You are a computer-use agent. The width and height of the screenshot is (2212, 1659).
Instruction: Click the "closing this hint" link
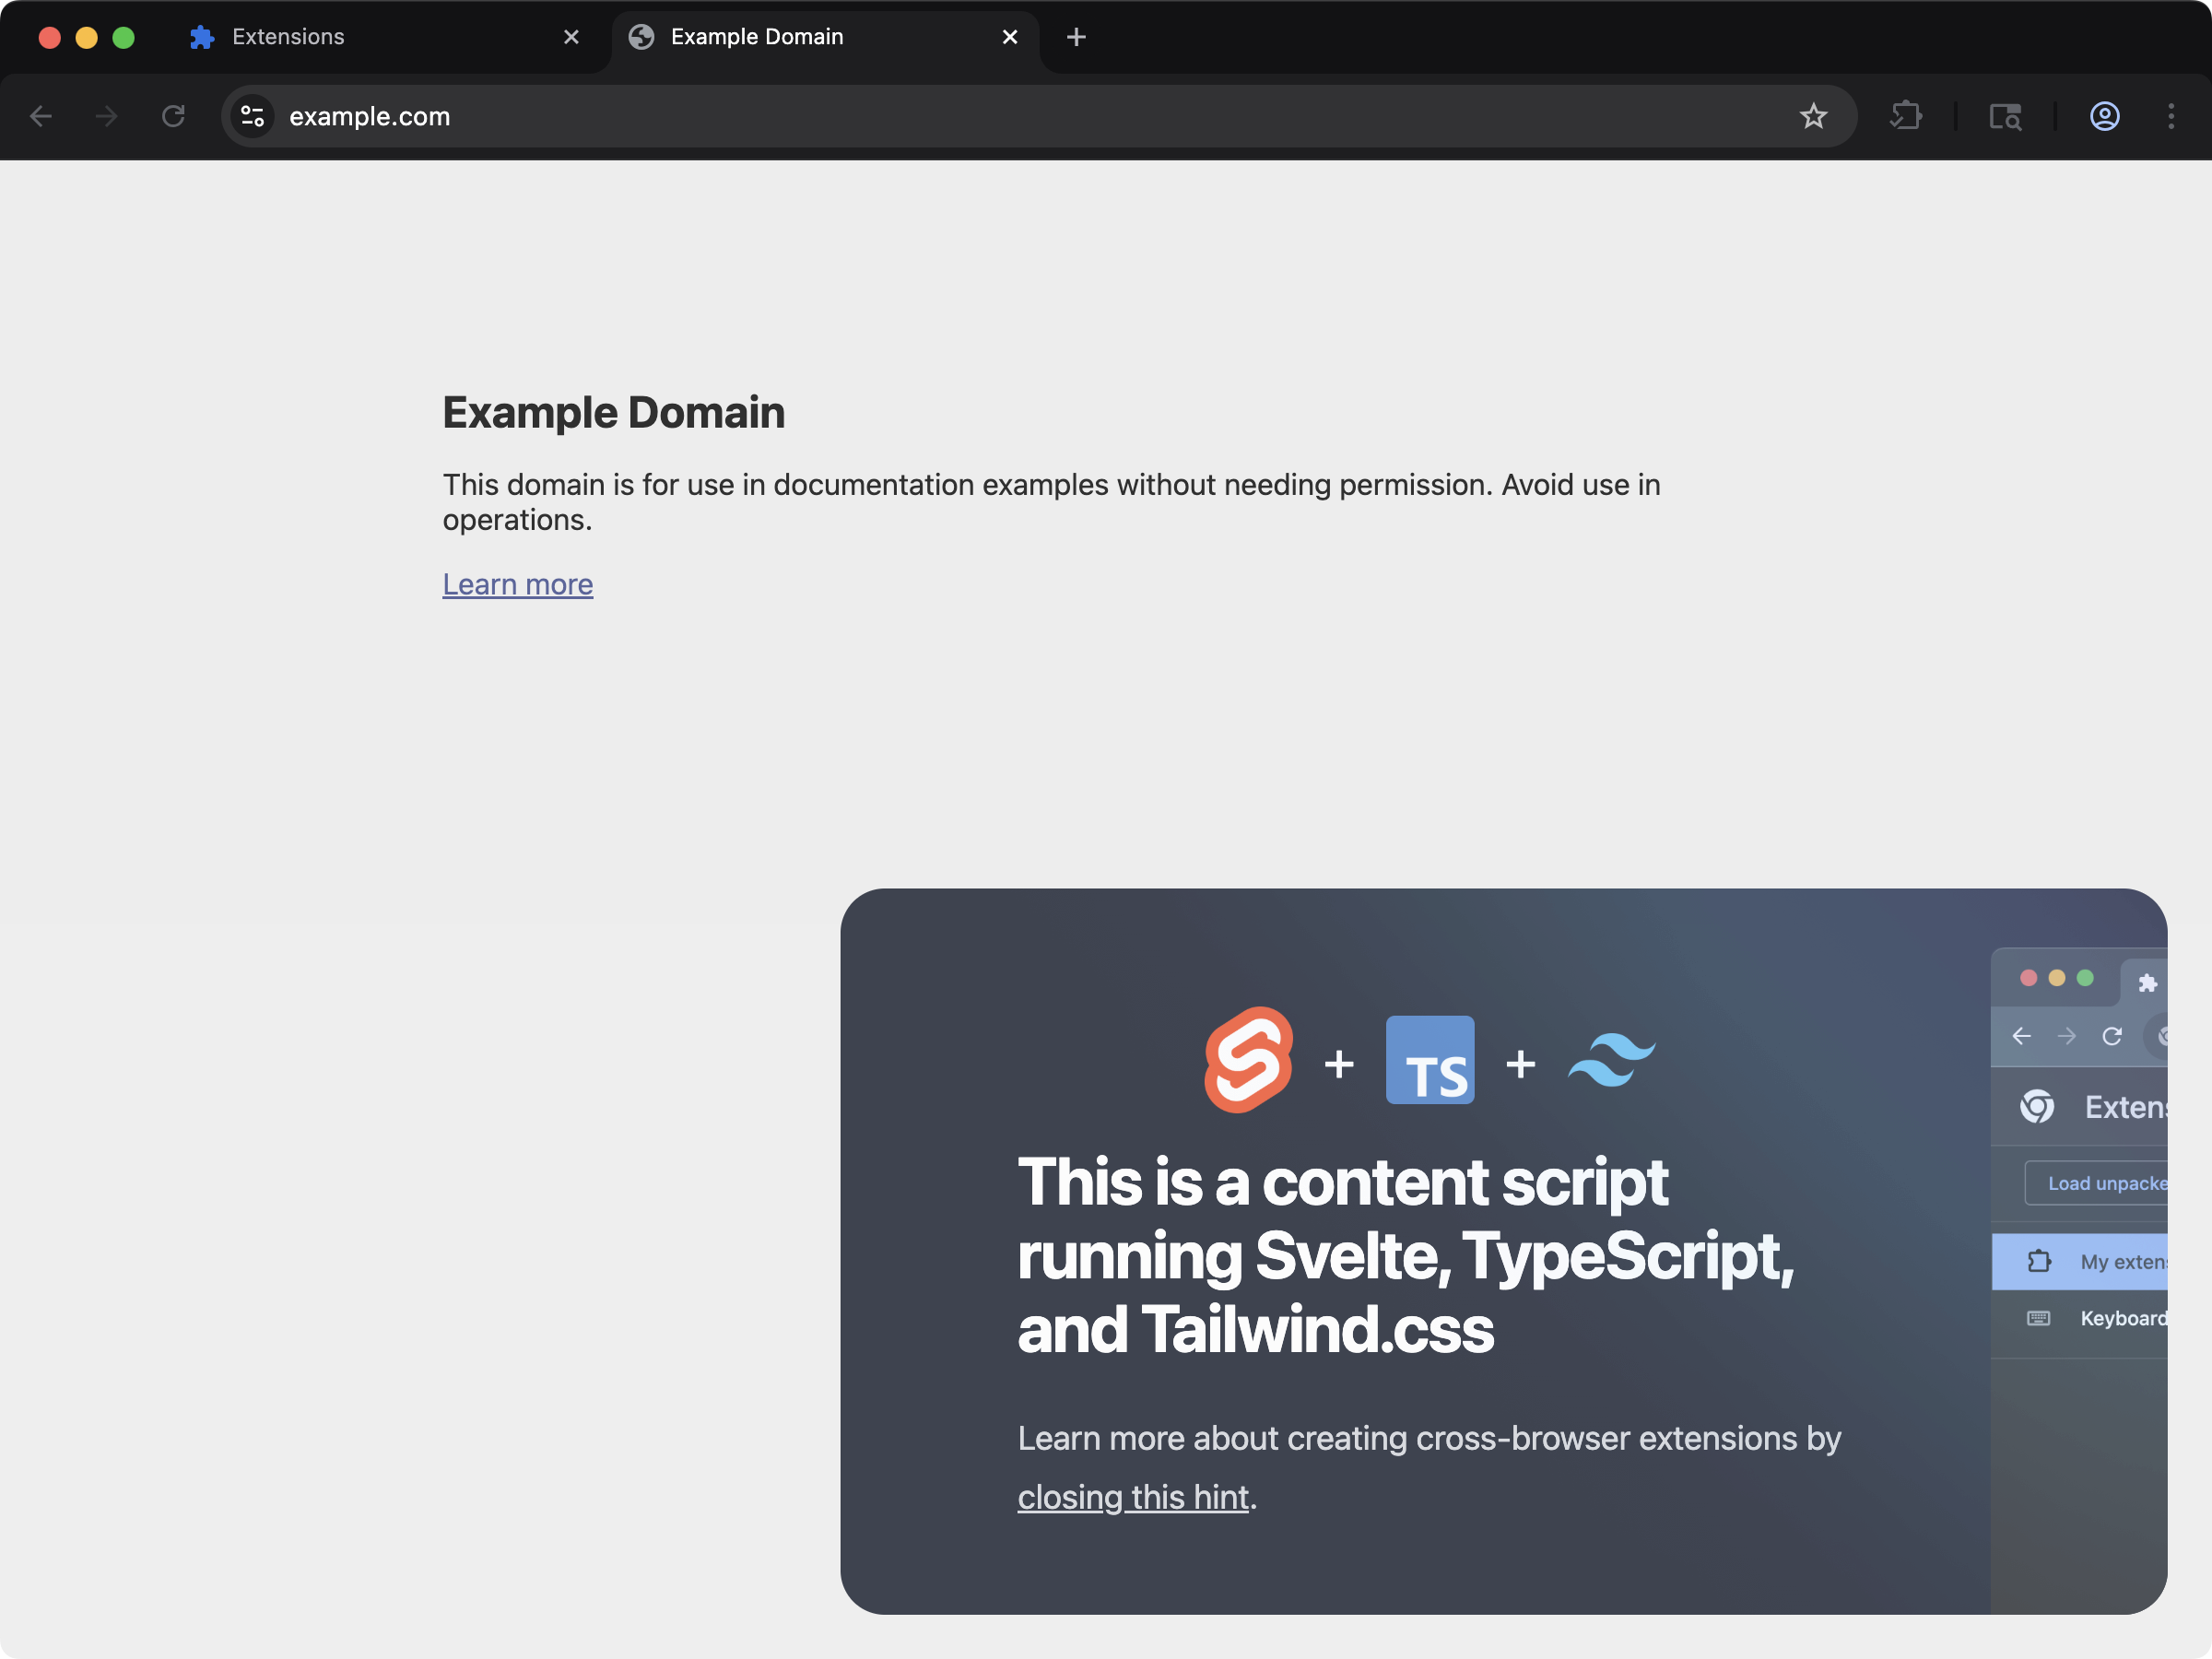click(x=1134, y=1497)
